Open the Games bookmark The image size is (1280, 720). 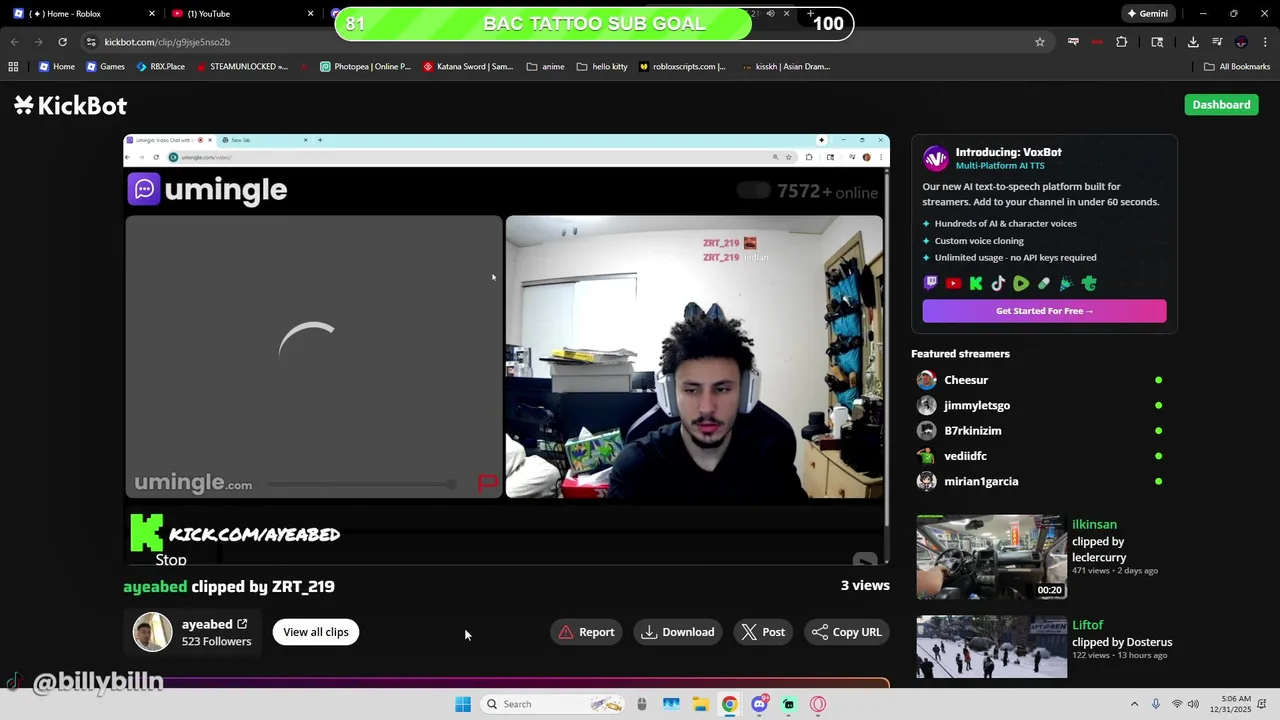click(105, 67)
